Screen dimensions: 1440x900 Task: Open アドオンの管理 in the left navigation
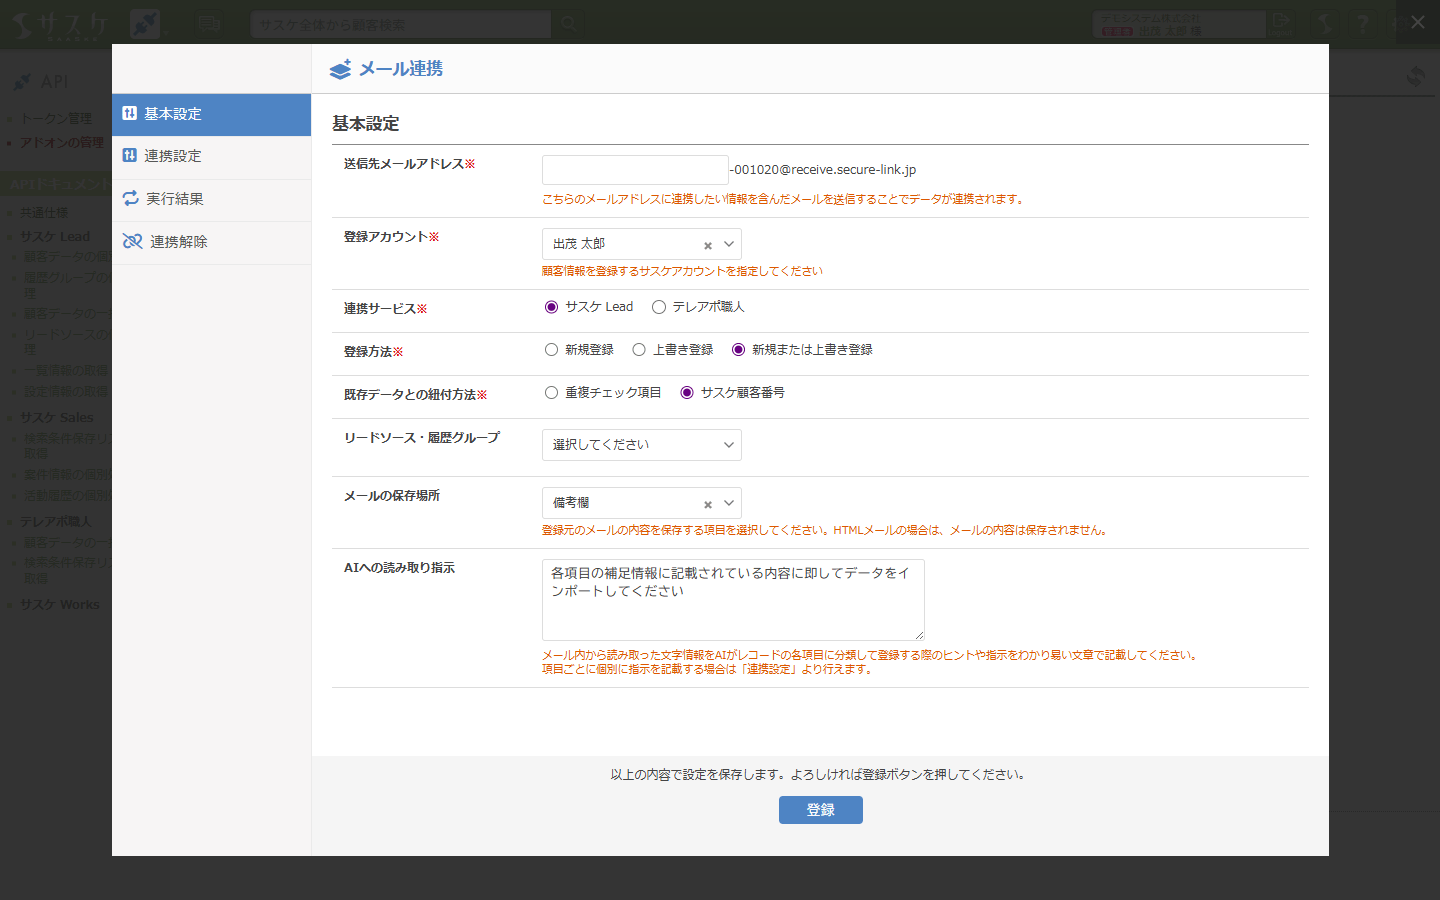60,142
